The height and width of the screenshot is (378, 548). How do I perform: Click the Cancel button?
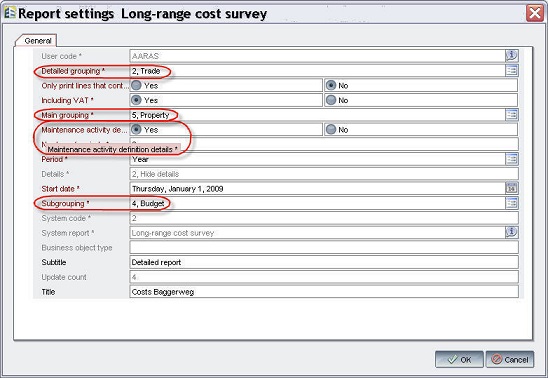tap(510, 359)
